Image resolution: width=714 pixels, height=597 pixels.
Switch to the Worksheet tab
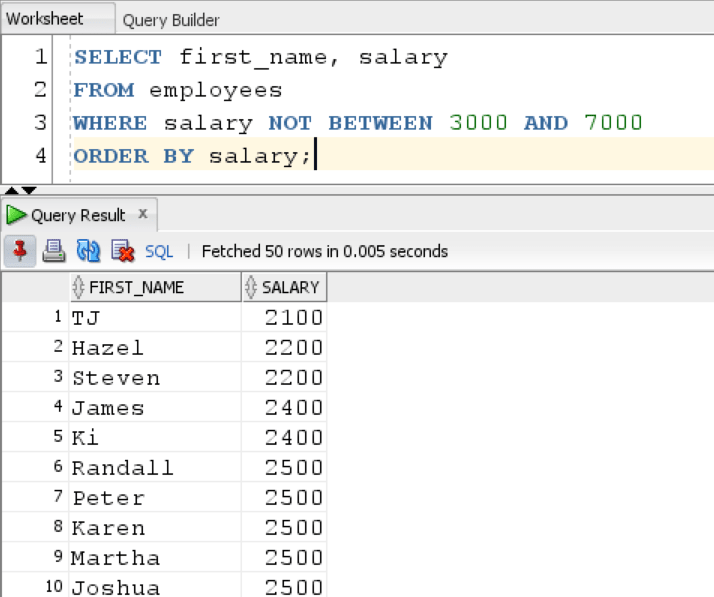coord(58,19)
